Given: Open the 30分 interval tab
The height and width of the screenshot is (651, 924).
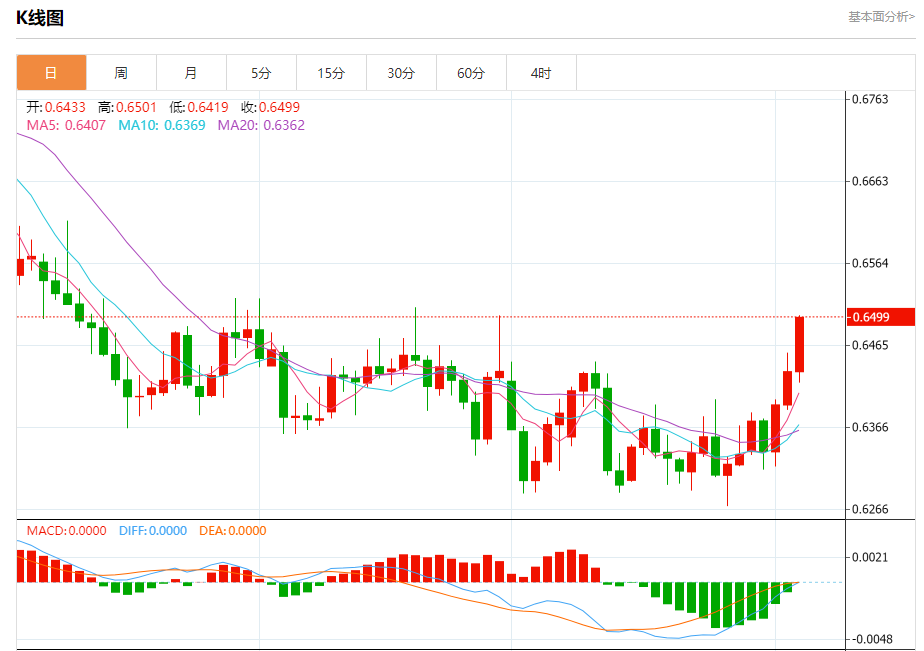Looking at the screenshot, I should pos(401,73).
